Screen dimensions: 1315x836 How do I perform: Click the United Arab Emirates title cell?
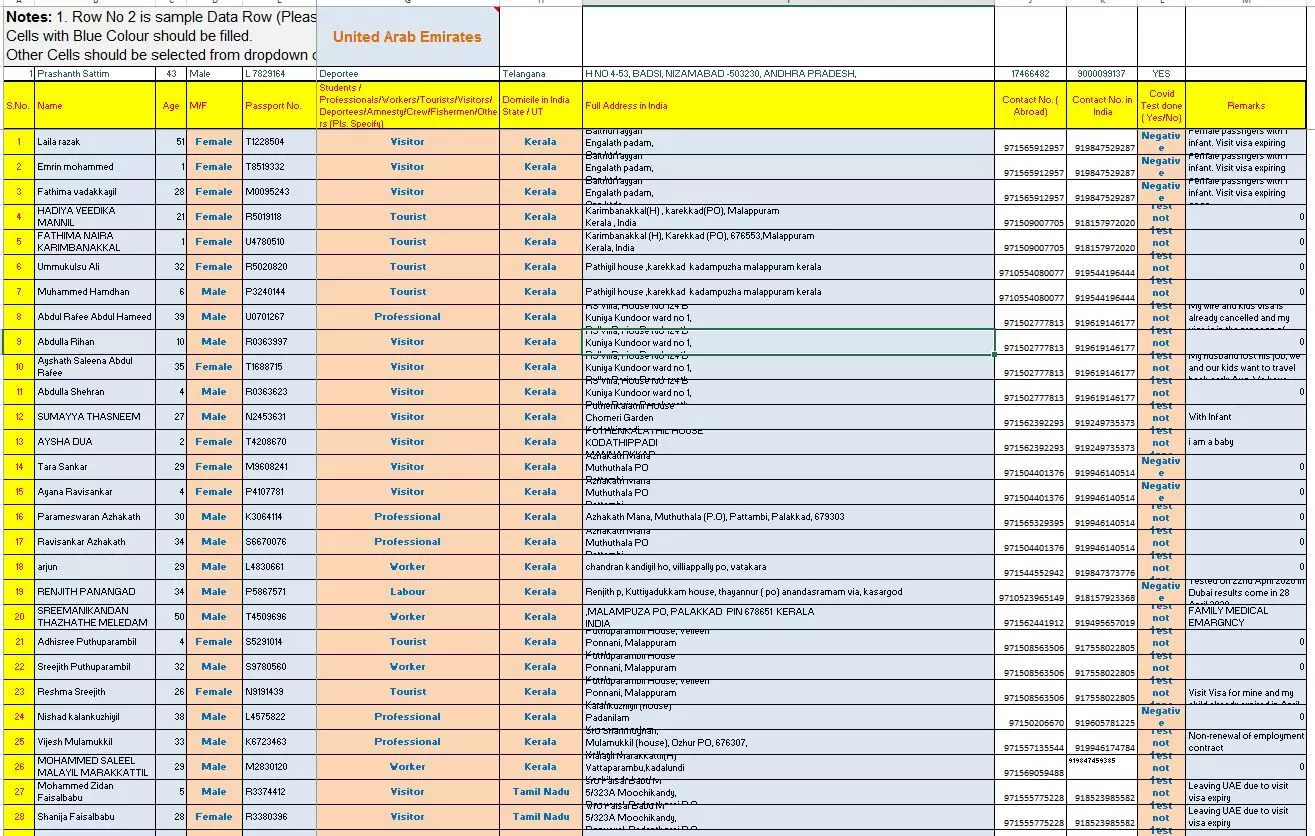click(407, 37)
